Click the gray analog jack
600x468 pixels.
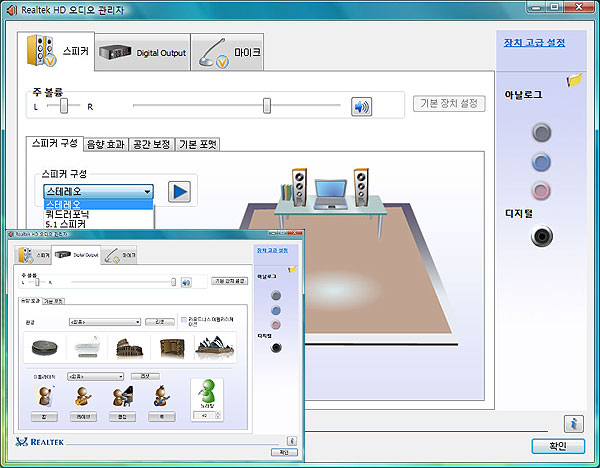(x=541, y=132)
